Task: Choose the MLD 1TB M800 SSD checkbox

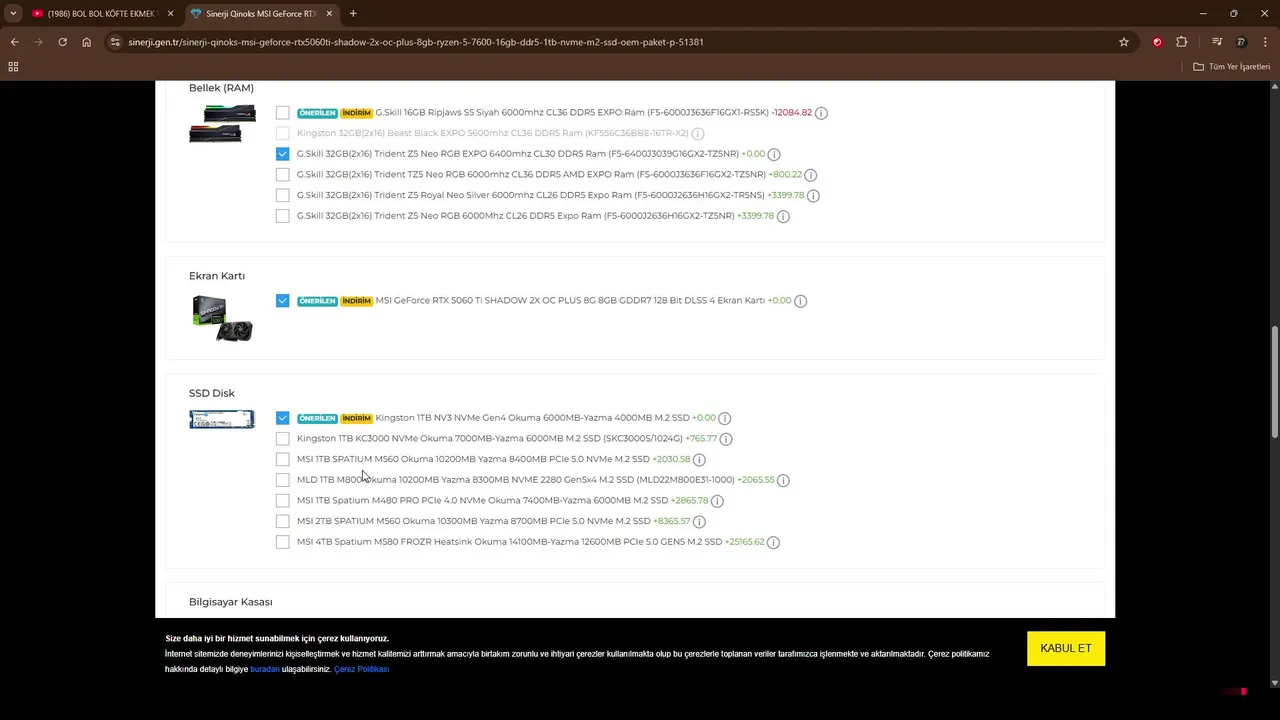Action: [283, 480]
